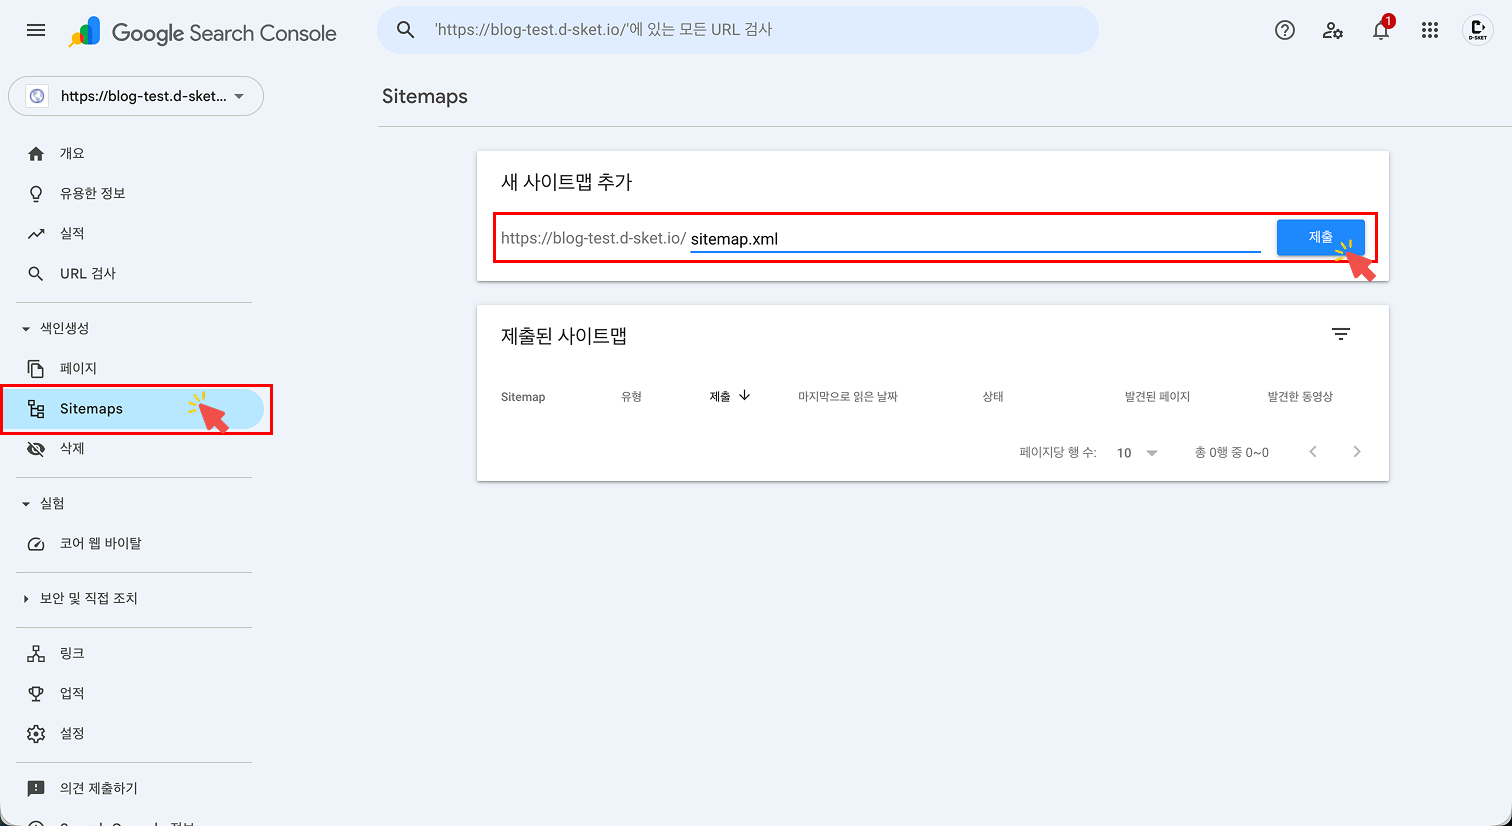Expand the property selector dropdown
This screenshot has width=1512, height=826.
click(x=238, y=96)
